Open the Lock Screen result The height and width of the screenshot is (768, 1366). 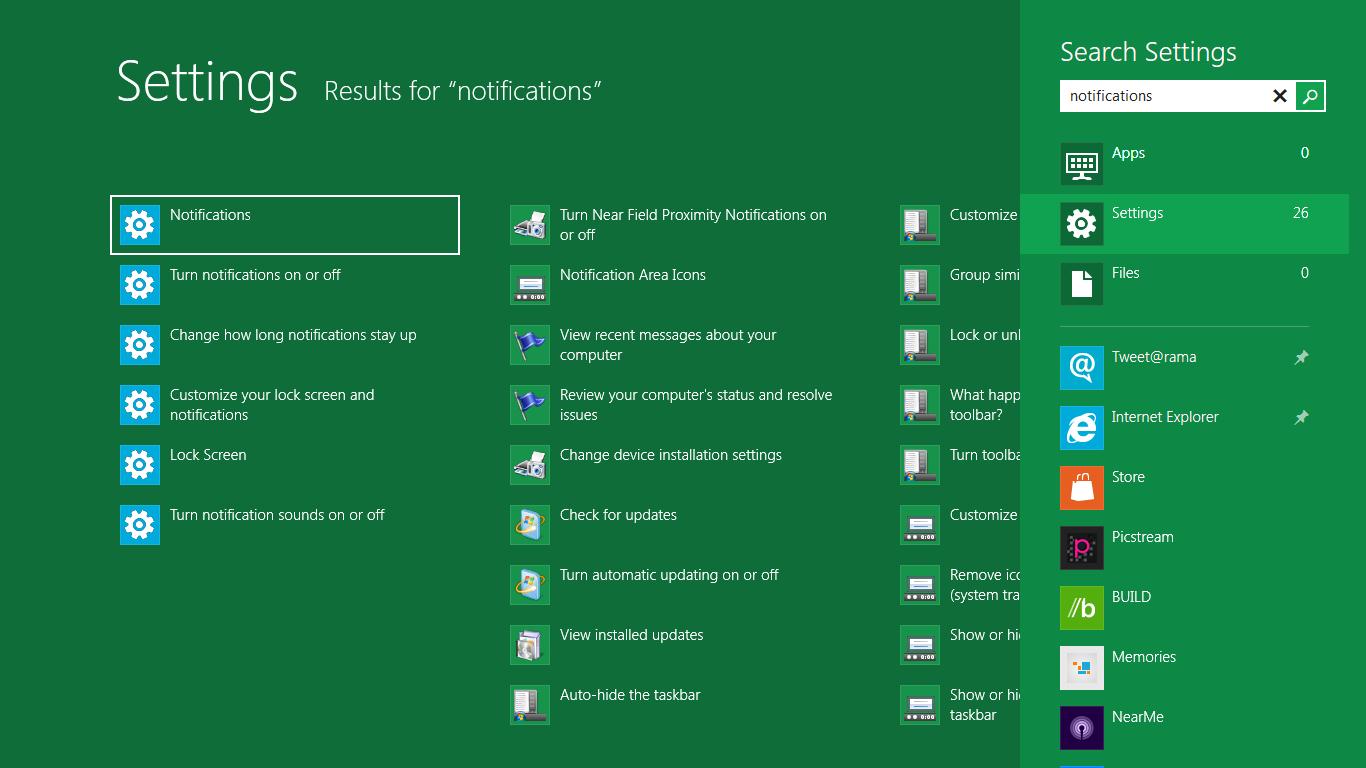[x=285, y=465]
